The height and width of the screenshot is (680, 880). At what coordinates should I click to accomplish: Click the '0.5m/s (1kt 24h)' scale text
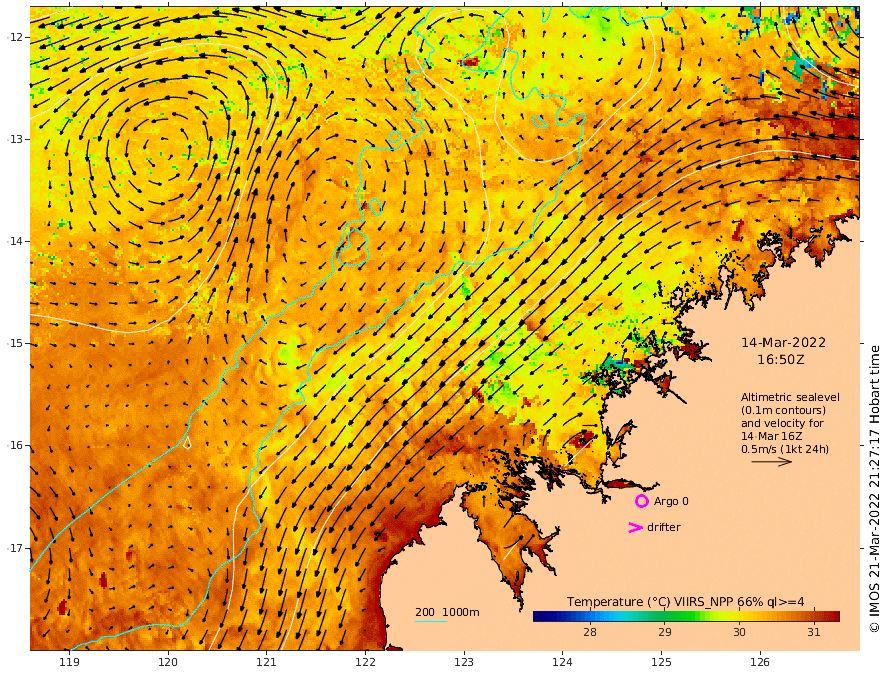coord(785,449)
